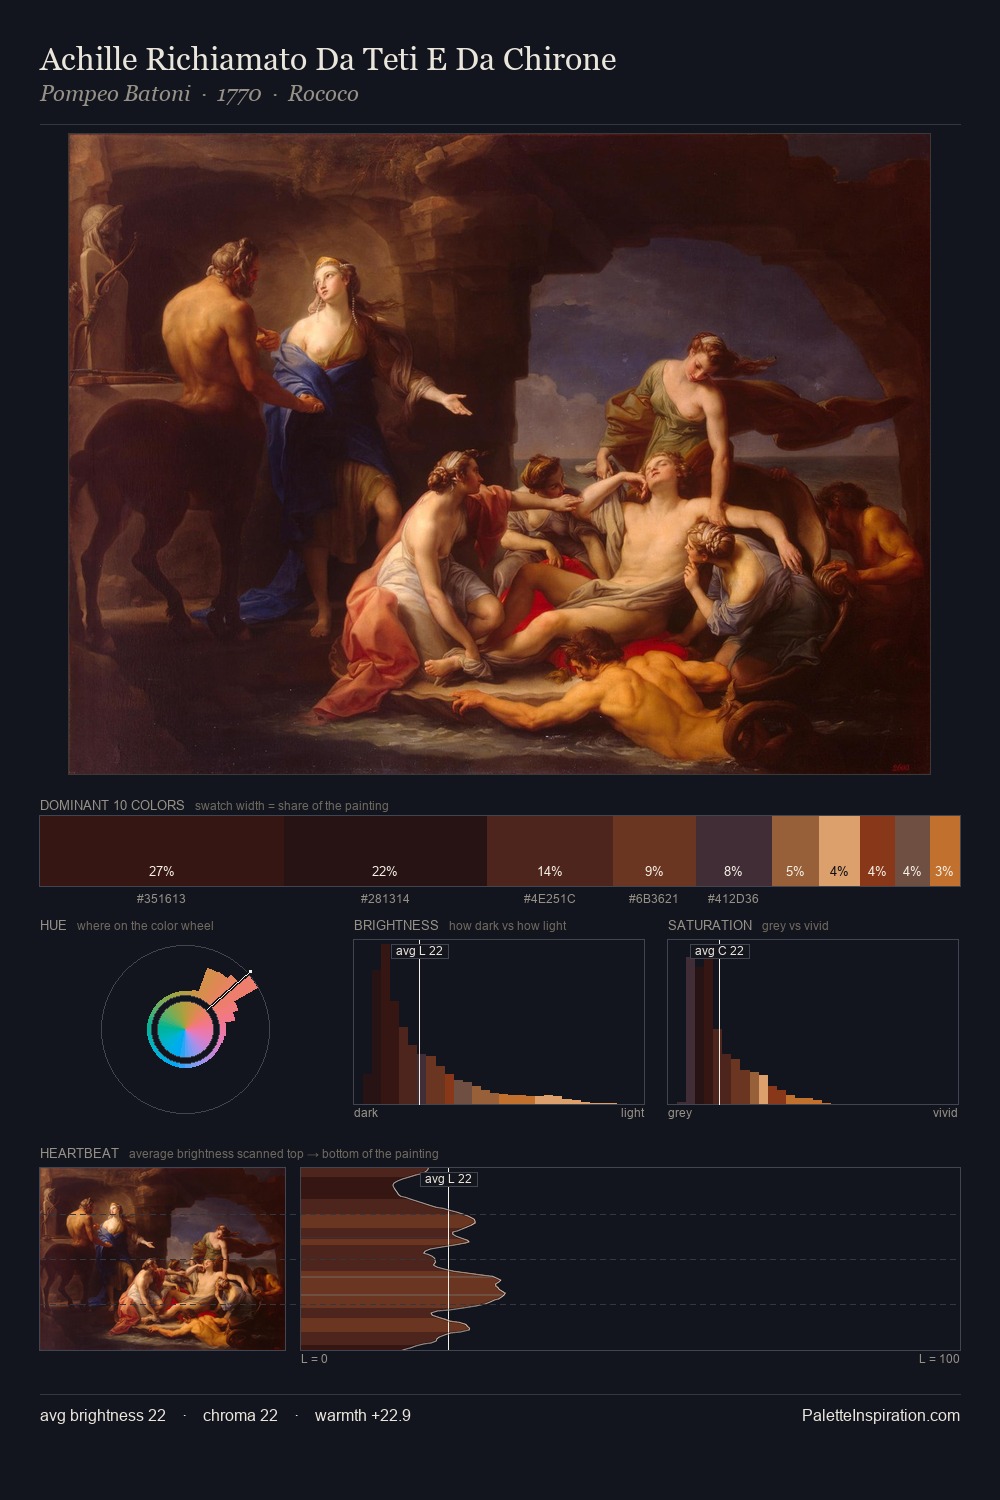Pick the light peach 4% swatch
This screenshot has height=1500, width=1000.
tap(839, 851)
